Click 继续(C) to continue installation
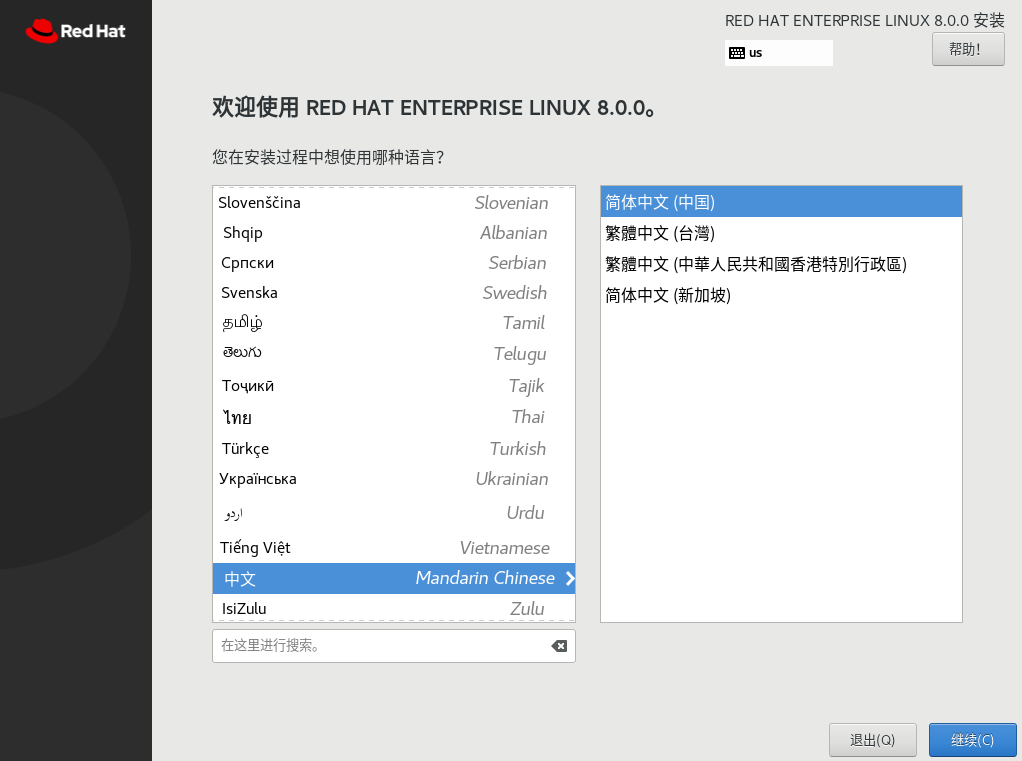Image resolution: width=1022 pixels, height=761 pixels. 971,739
